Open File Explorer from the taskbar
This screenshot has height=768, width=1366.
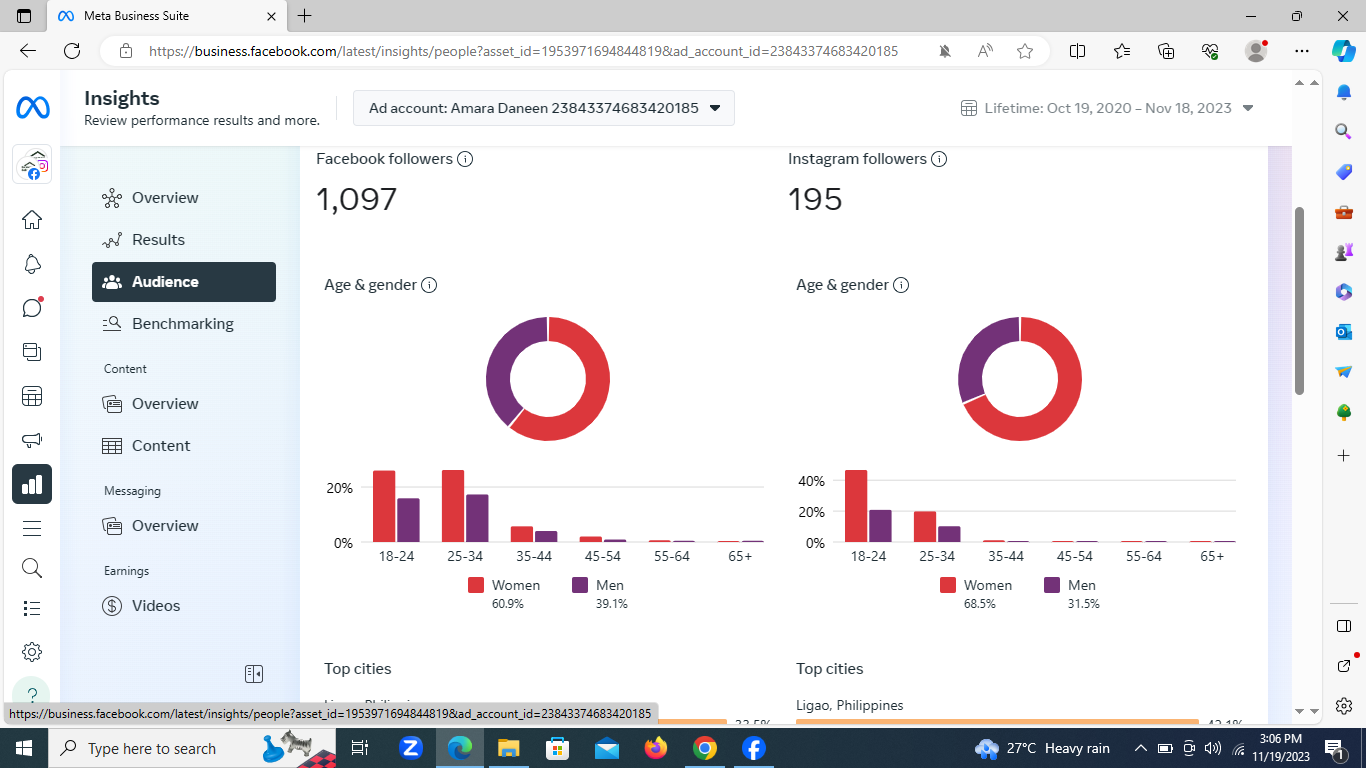pyautogui.click(x=509, y=748)
